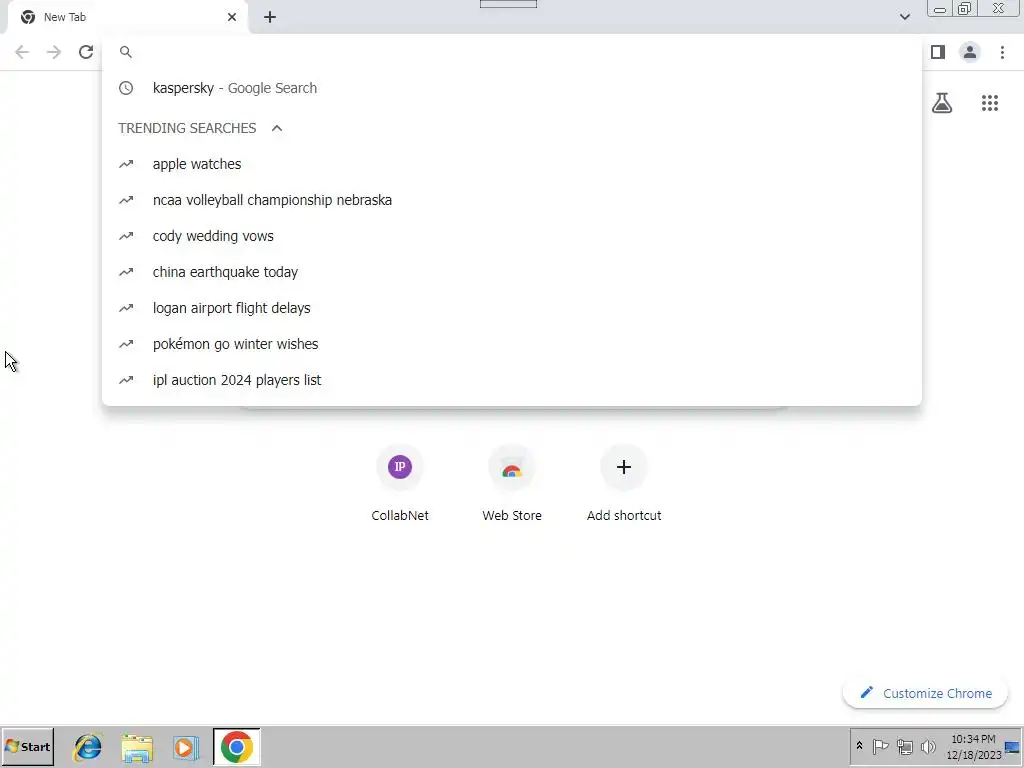Viewport: 1024px width, 768px height.
Task: Click the show desktop tray icon
Action: pyautogui.click(x=1013, y=747)
